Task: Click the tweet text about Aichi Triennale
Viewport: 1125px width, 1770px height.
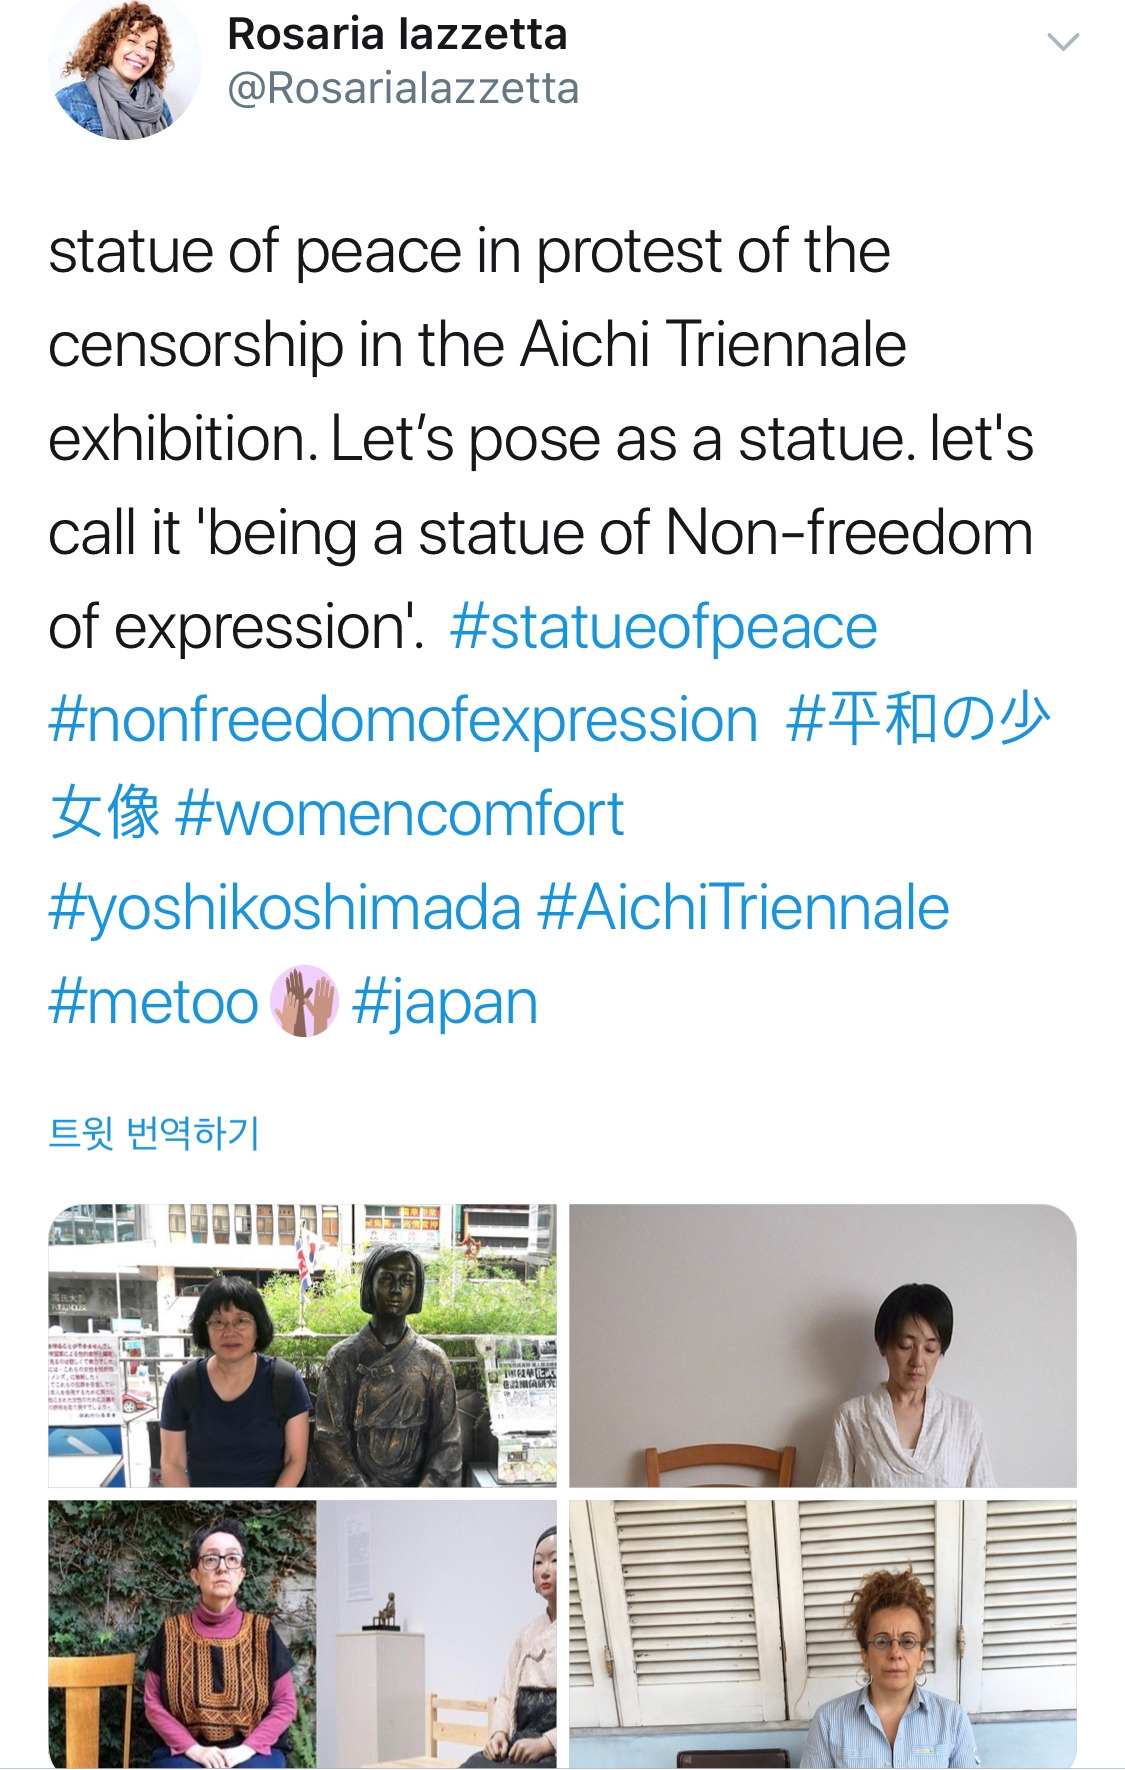Action: tap(540, 440)
